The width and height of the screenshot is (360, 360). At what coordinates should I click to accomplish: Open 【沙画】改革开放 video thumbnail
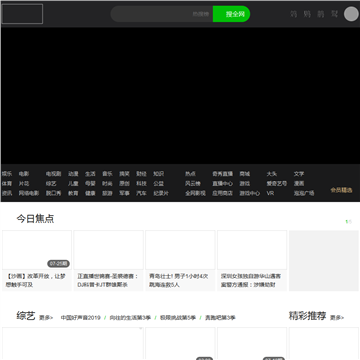click(37, 250)
